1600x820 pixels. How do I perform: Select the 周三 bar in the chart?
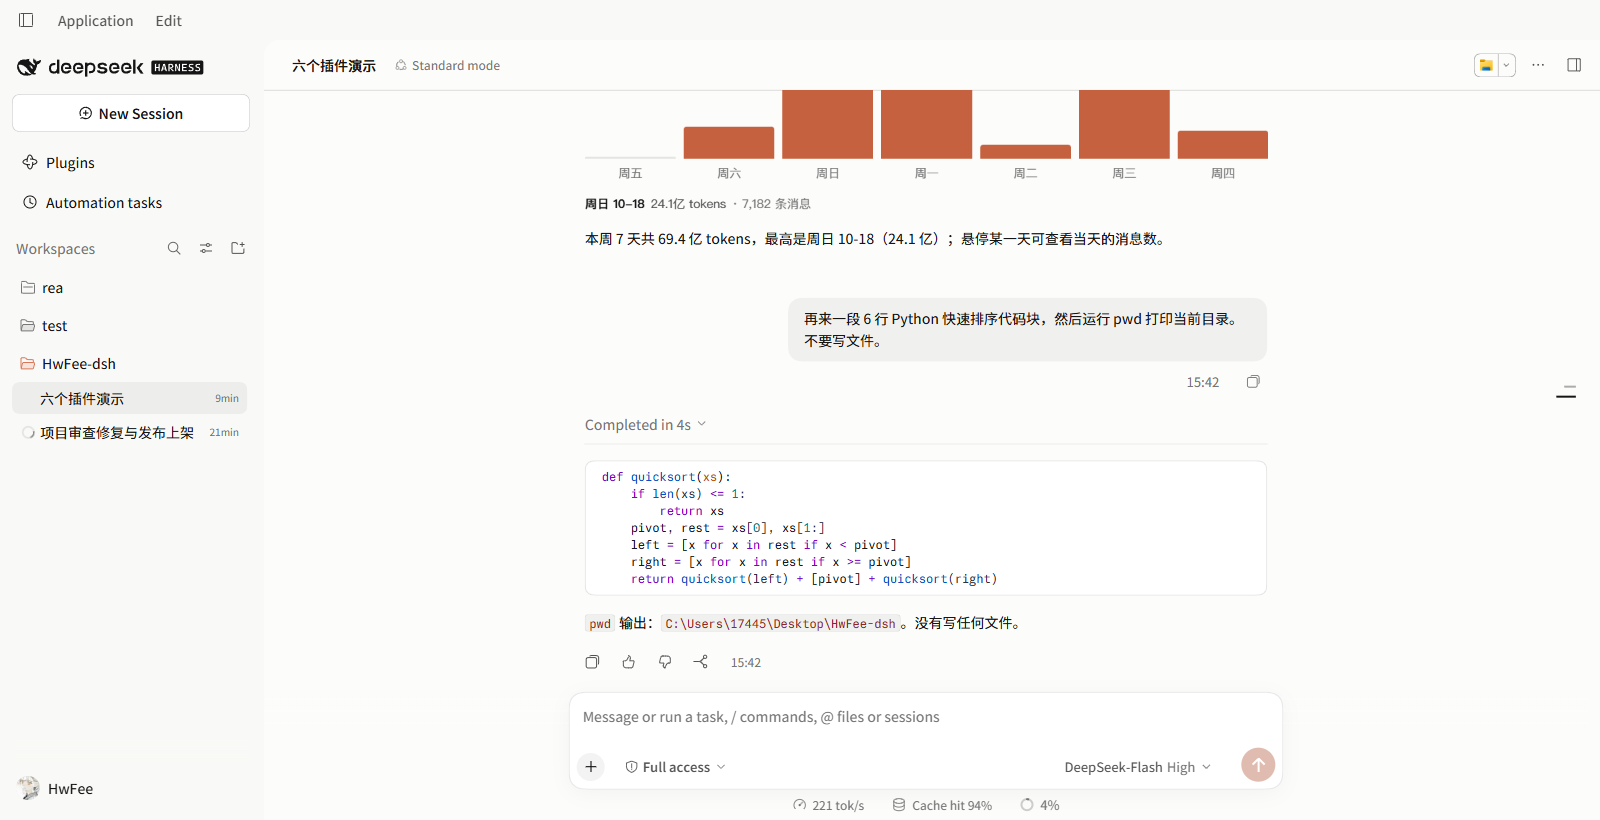(x=1124, y=124)
